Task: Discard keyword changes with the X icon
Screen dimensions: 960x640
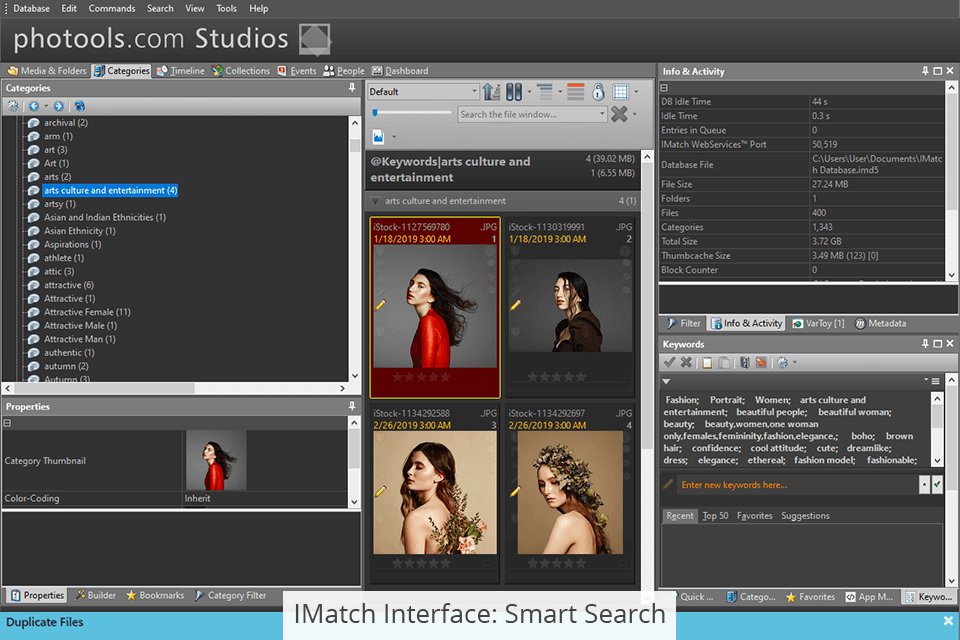Action: (x=686, y=363)
